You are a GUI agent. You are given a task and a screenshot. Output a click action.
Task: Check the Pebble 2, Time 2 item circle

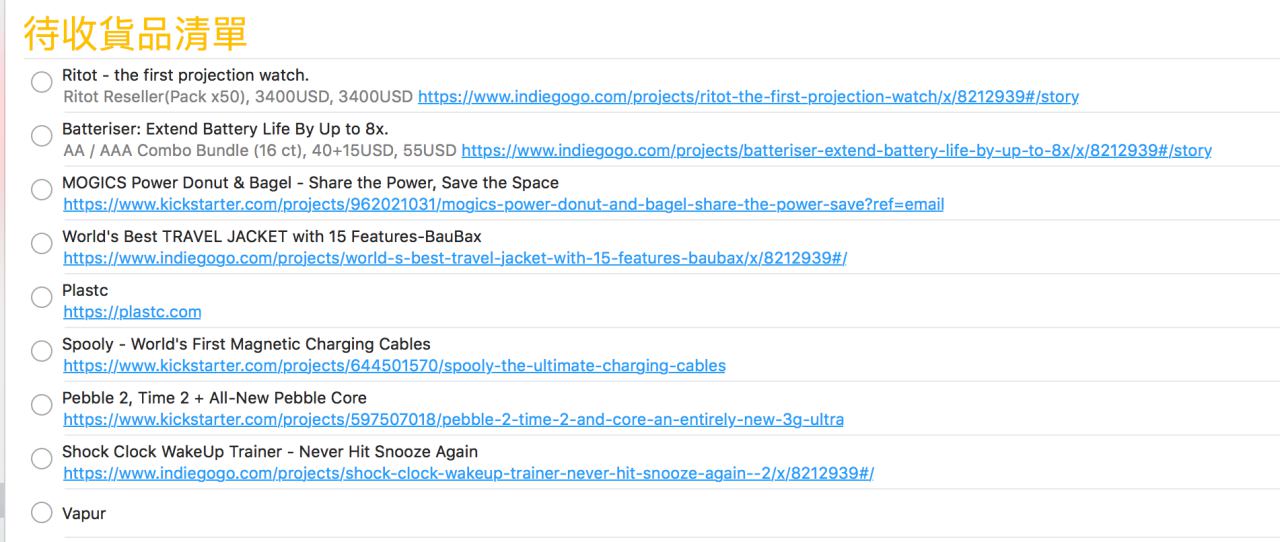(x=42, y=405)
